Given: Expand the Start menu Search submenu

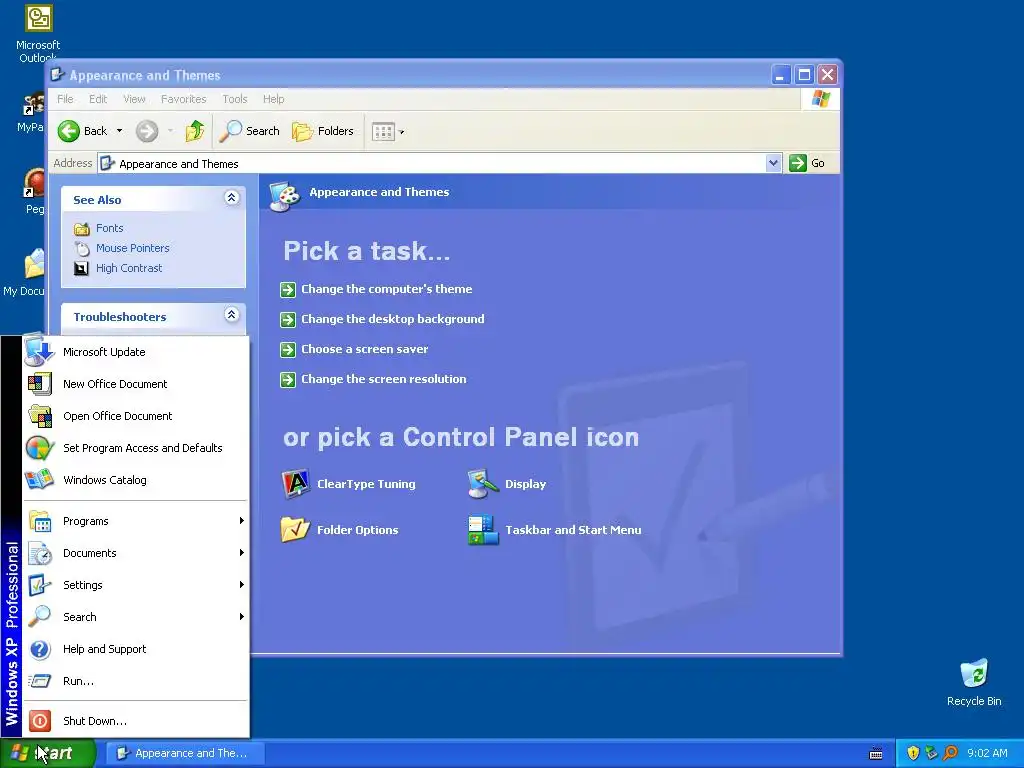Looking at the screenshot, I should pos(136,617).
